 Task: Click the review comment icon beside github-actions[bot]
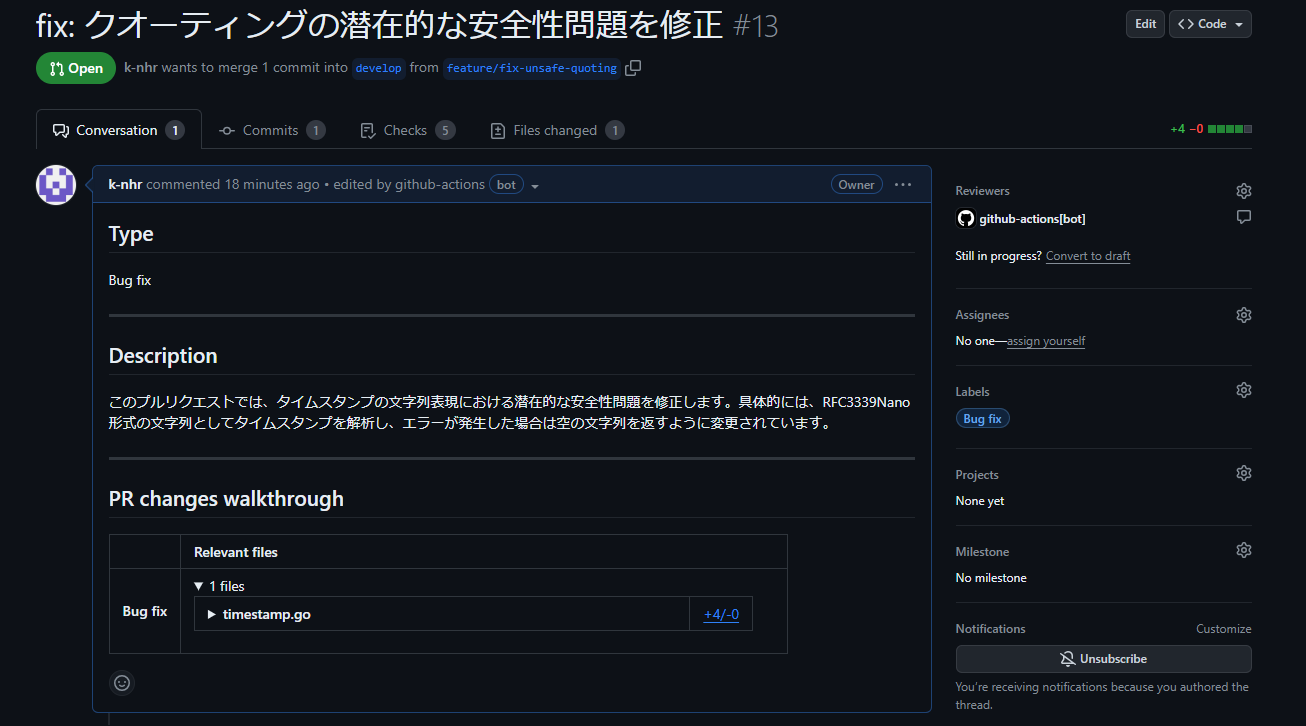[x=1244, y=217]
